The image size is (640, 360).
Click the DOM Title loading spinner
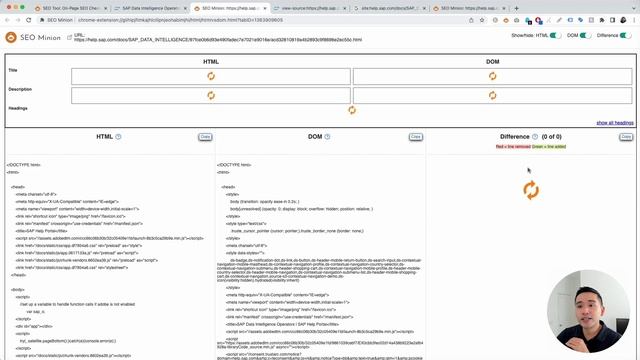coord(493,76)
